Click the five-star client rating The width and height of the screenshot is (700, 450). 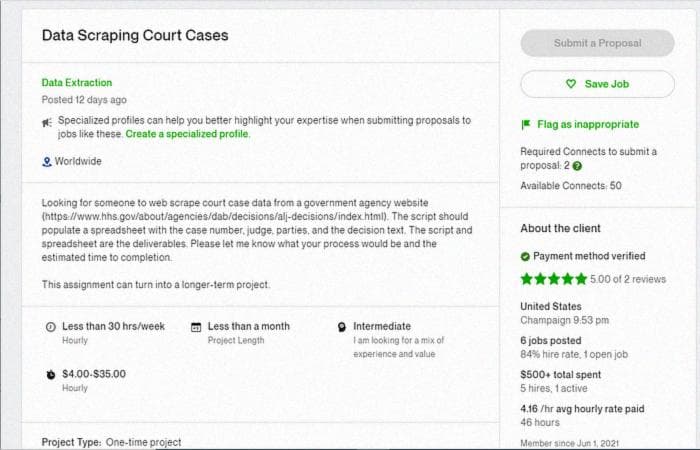click(x=554, y=279)
